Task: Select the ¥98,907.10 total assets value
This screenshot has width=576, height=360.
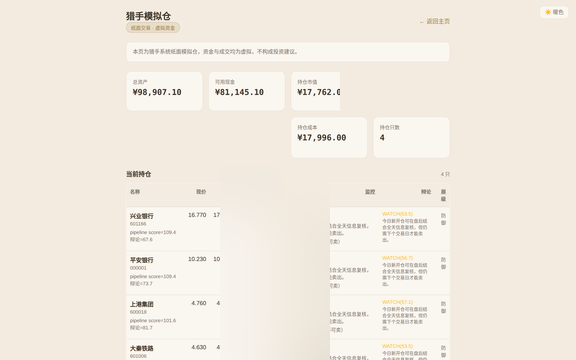Action: coord(157,92)
